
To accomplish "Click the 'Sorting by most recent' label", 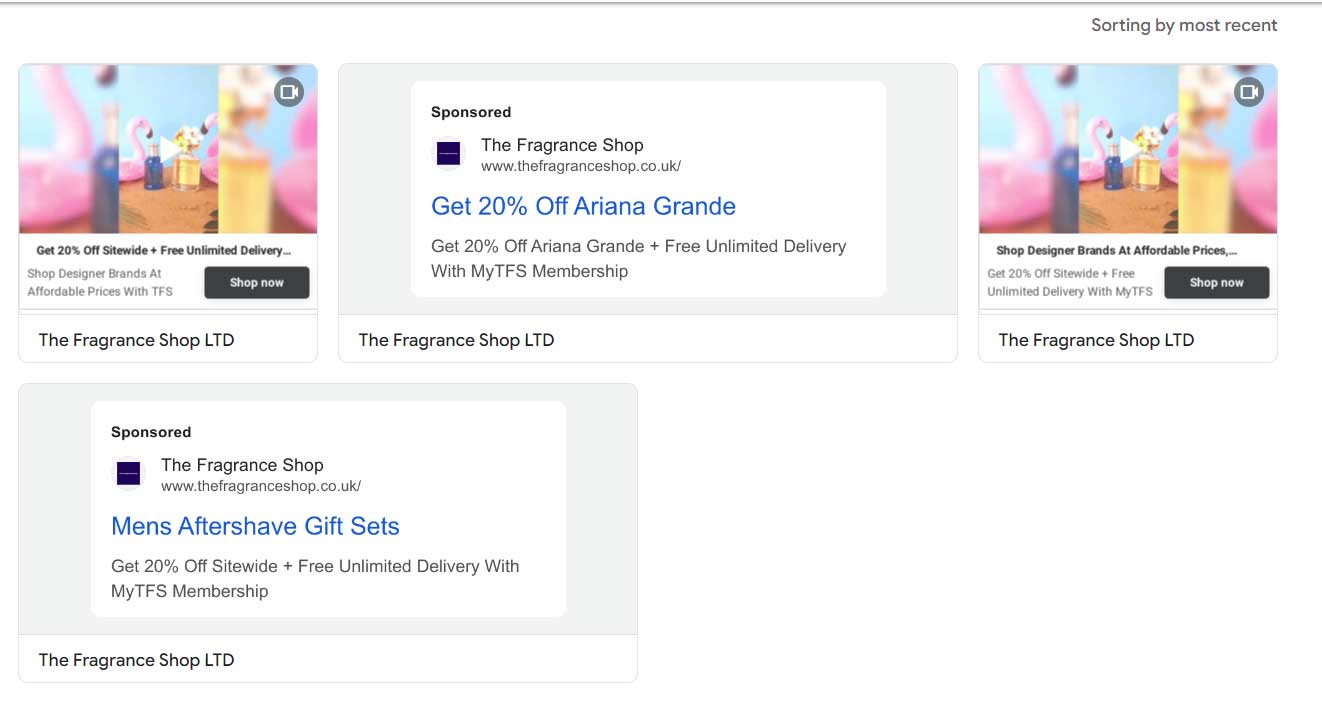I will (x=1184, y=25).
